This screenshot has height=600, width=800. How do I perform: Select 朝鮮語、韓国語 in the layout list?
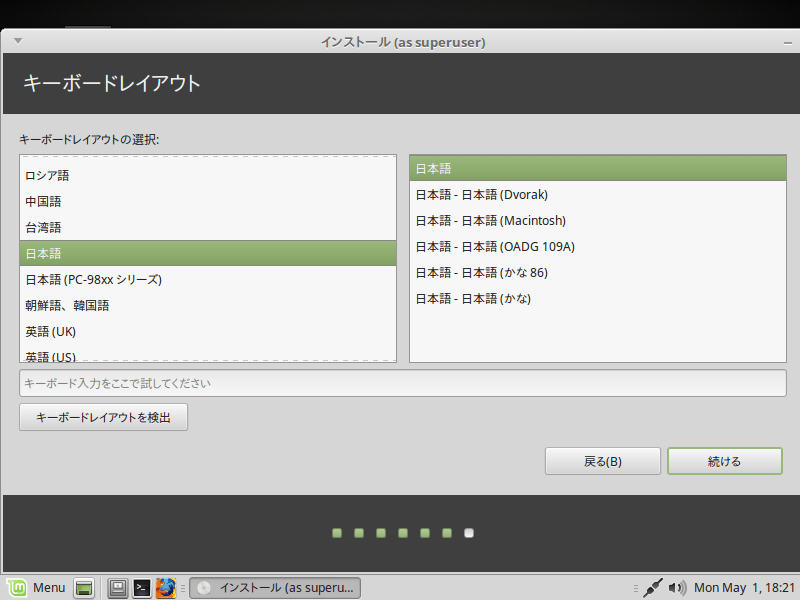point(208,306)
